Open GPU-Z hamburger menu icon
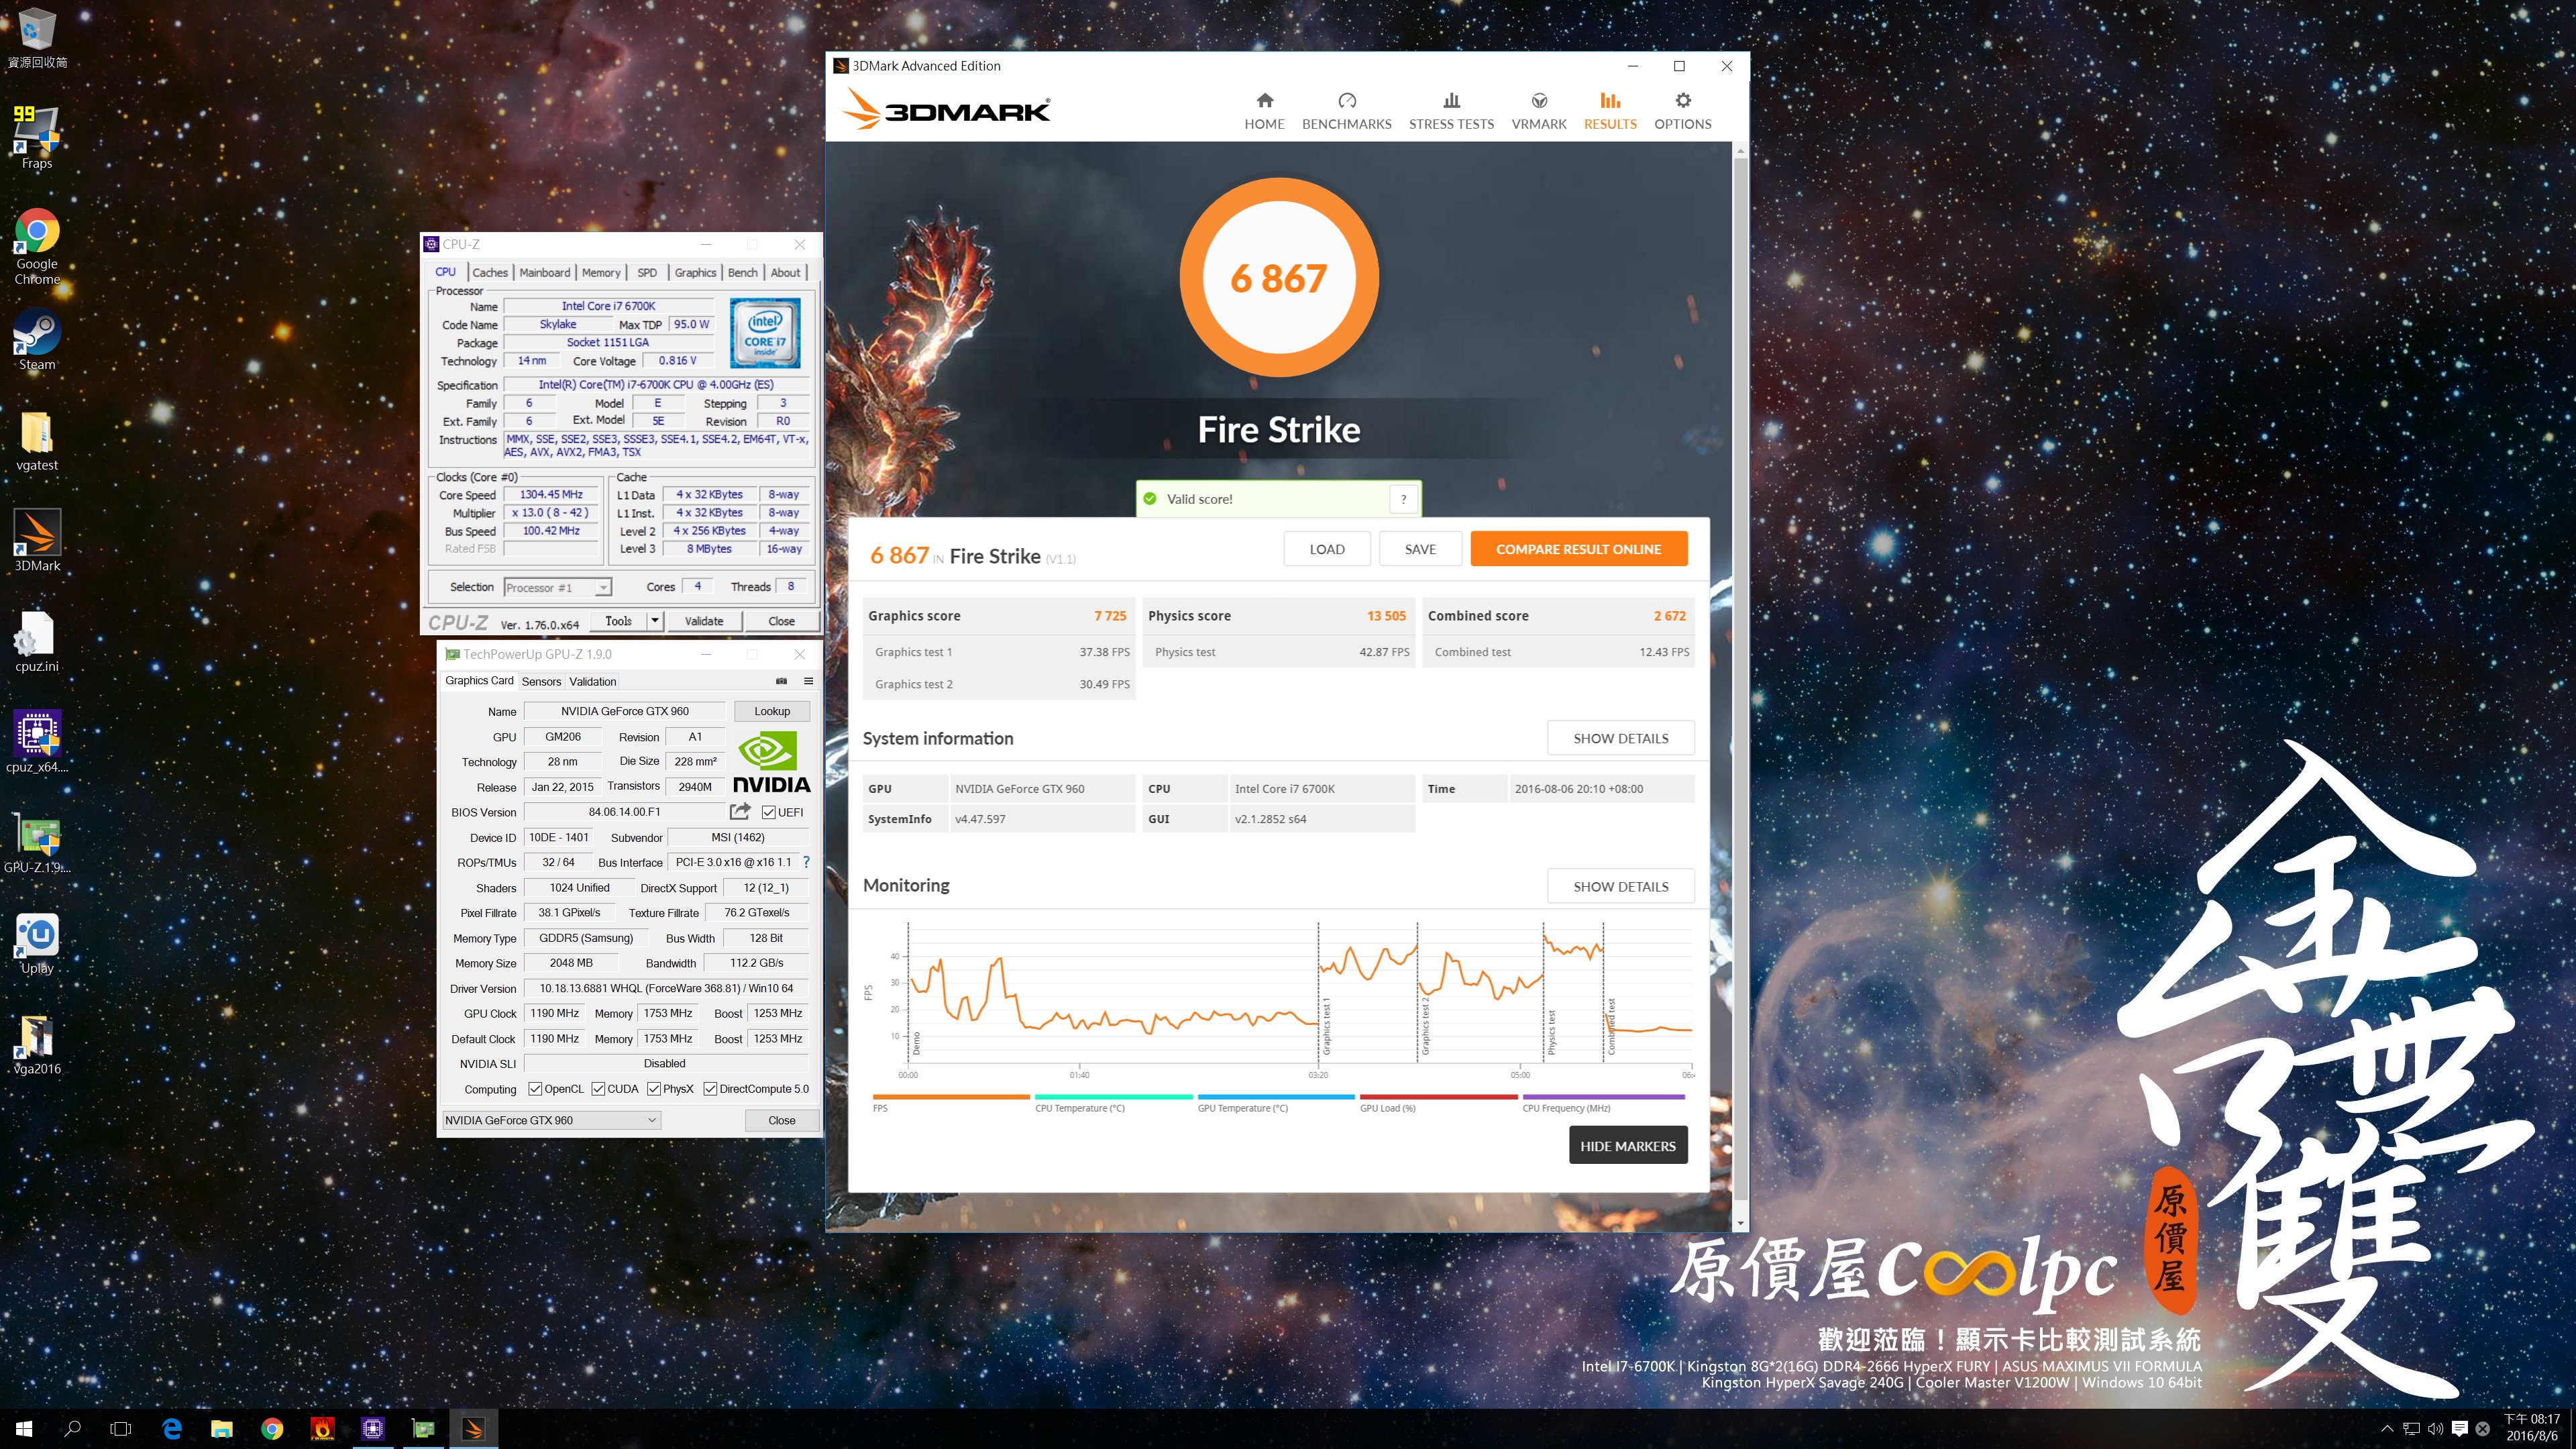Image resolution: width=2576 pixels, height=1449 pixels. [808, 681]
